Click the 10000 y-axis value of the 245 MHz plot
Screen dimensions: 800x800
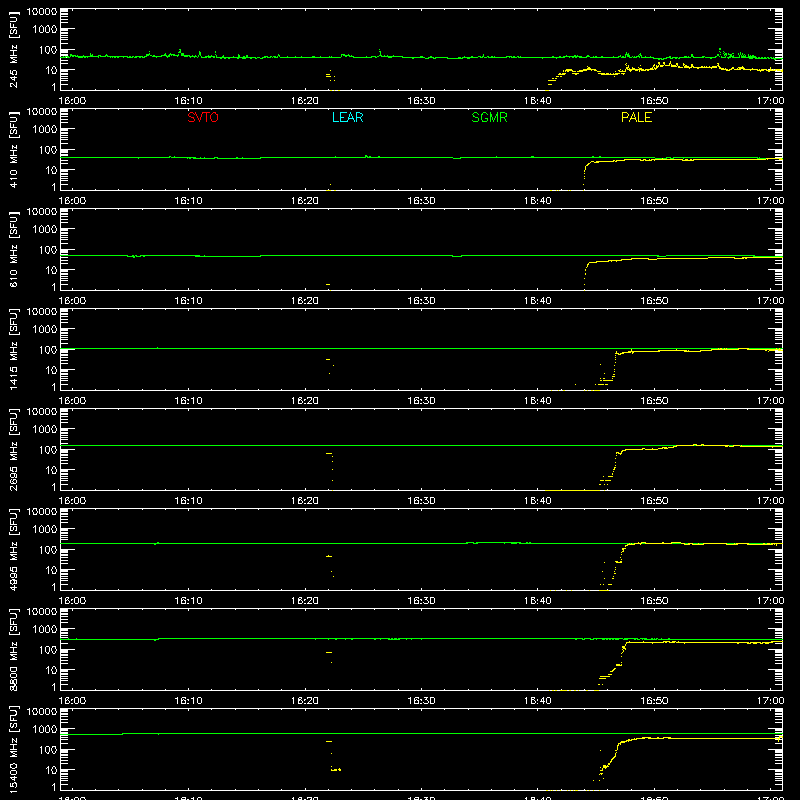point(42,12)
